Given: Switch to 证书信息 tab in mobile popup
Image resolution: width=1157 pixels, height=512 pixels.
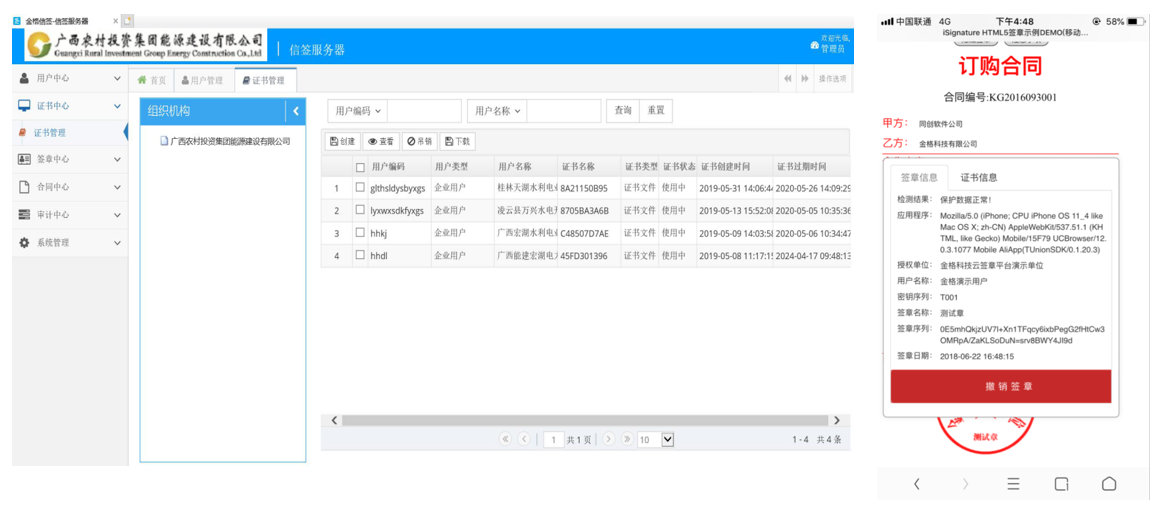Looking at the screenshot, I should point(978,178).
